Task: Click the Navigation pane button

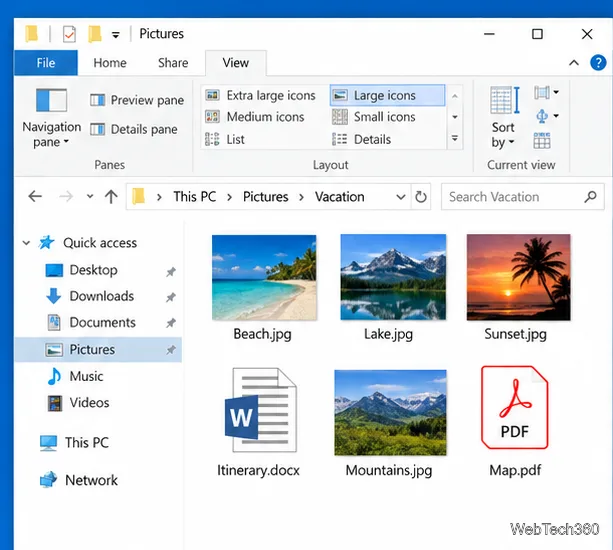Action: click(x=51, y=119)
